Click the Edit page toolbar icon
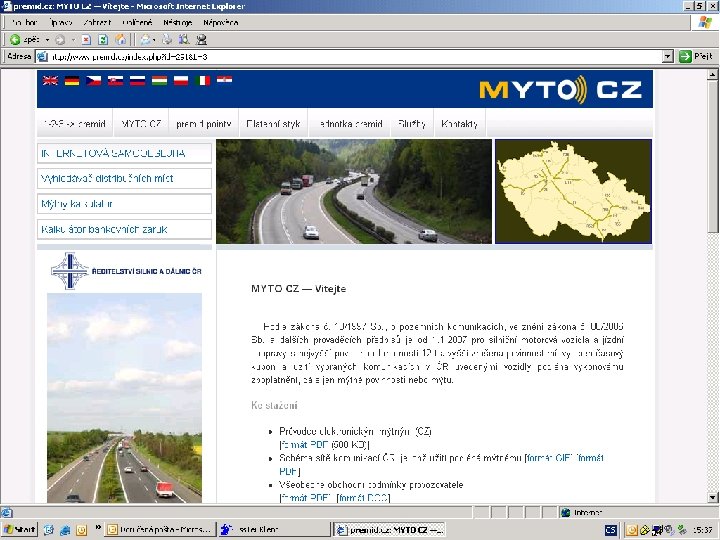 point(184,40)
